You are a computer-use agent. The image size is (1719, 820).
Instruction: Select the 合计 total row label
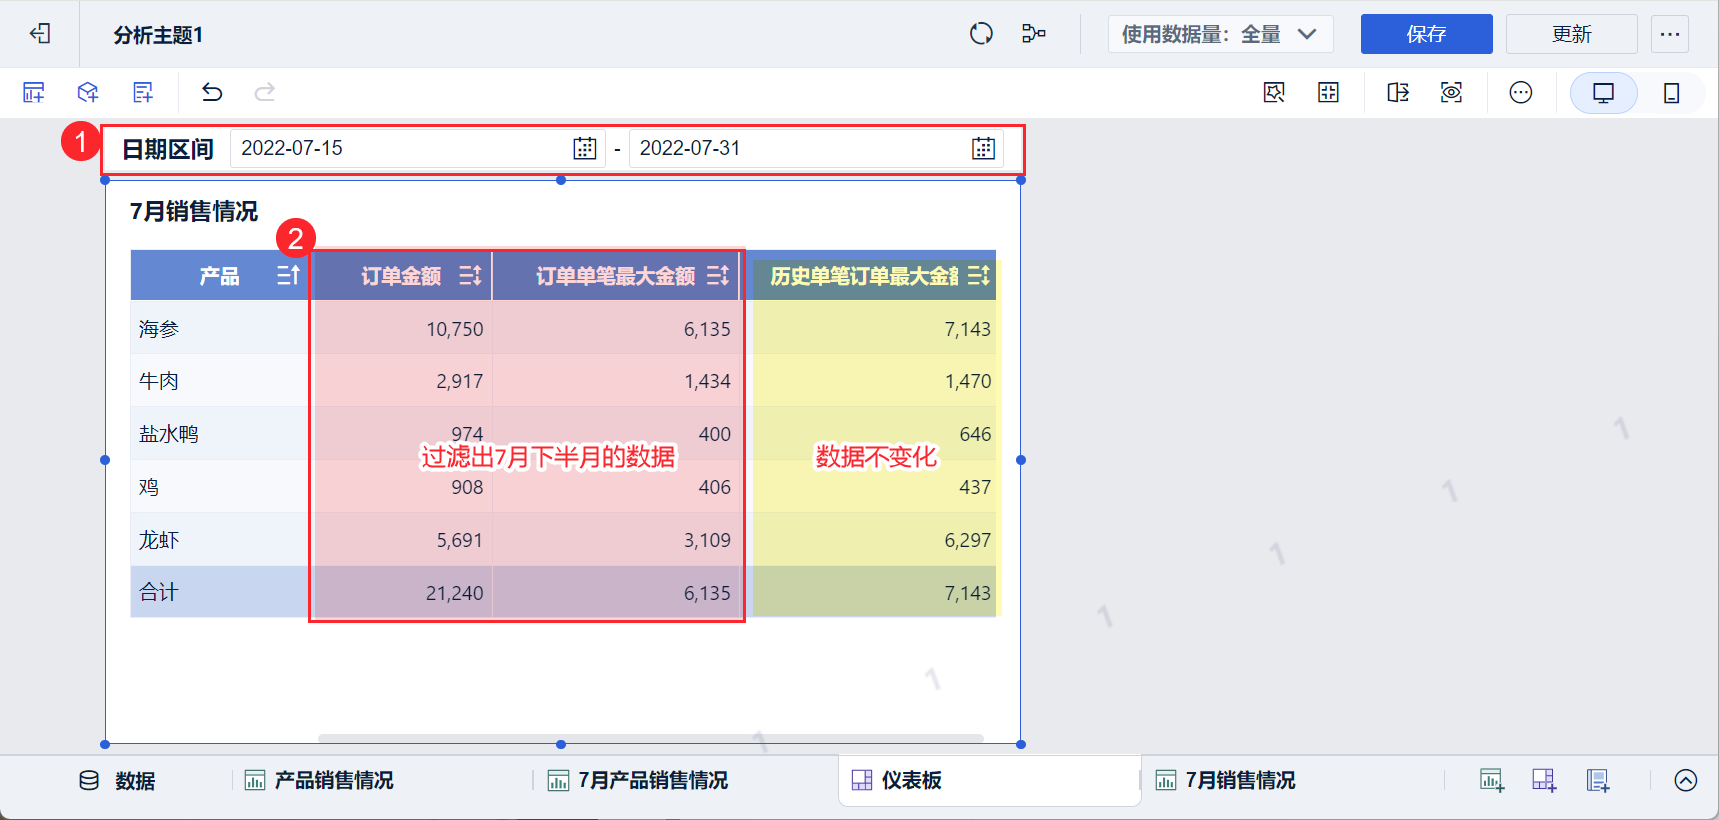pos(220,592)
